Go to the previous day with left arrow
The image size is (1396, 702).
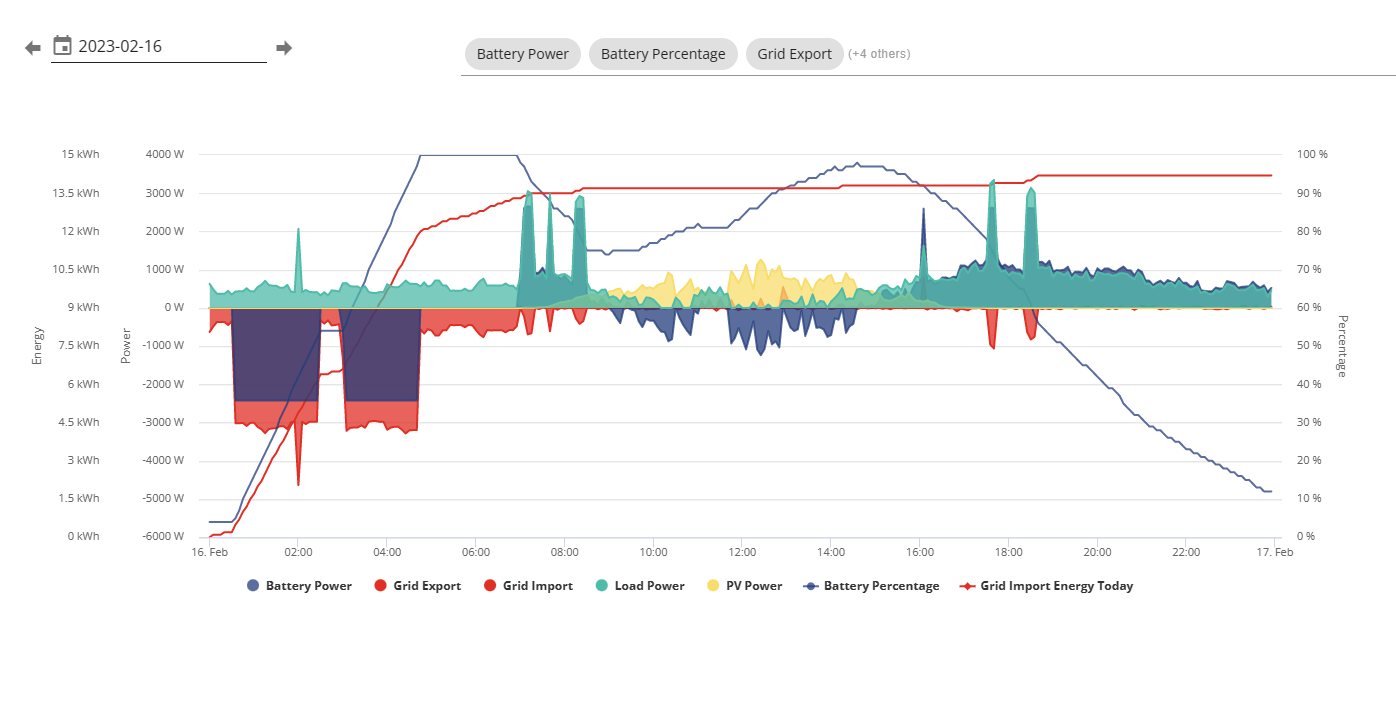click(x=33, y=48)
